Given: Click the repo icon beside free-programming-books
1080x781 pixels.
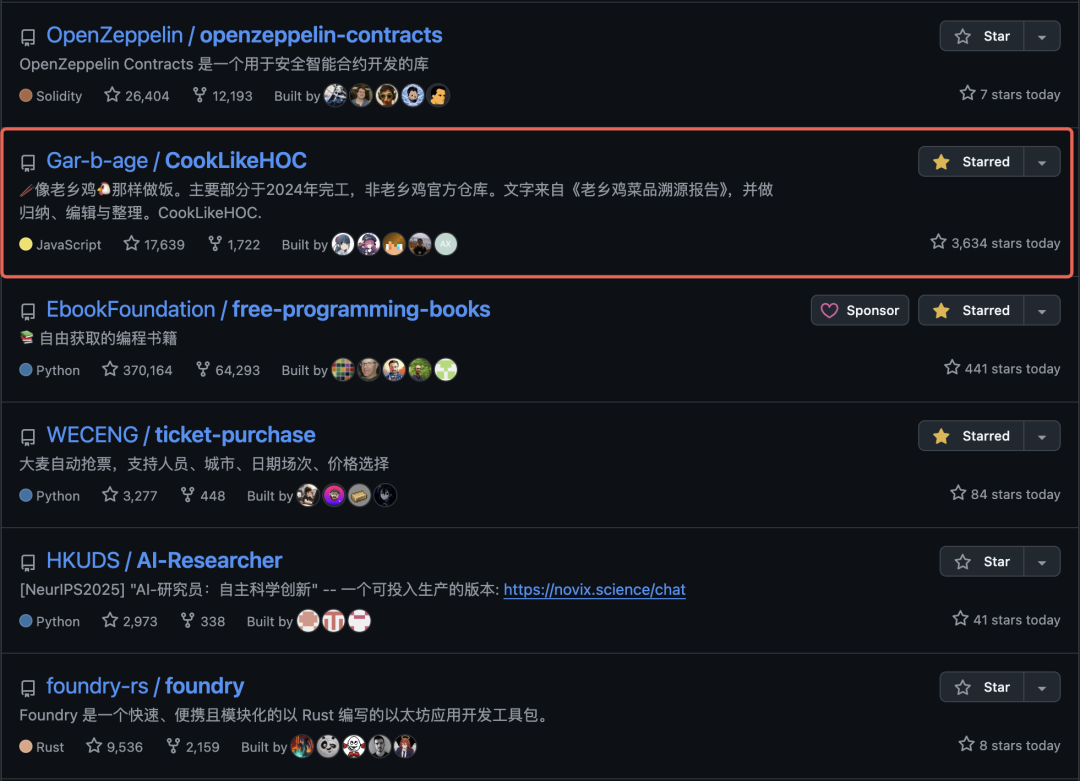Looking at the screenshot, I should point(28,311).
